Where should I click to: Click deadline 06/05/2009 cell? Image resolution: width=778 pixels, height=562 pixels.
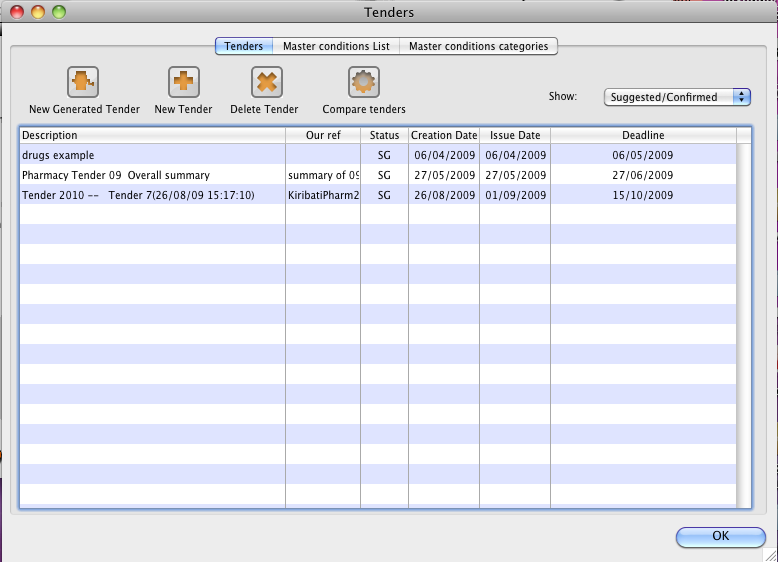tap(643, 155)
